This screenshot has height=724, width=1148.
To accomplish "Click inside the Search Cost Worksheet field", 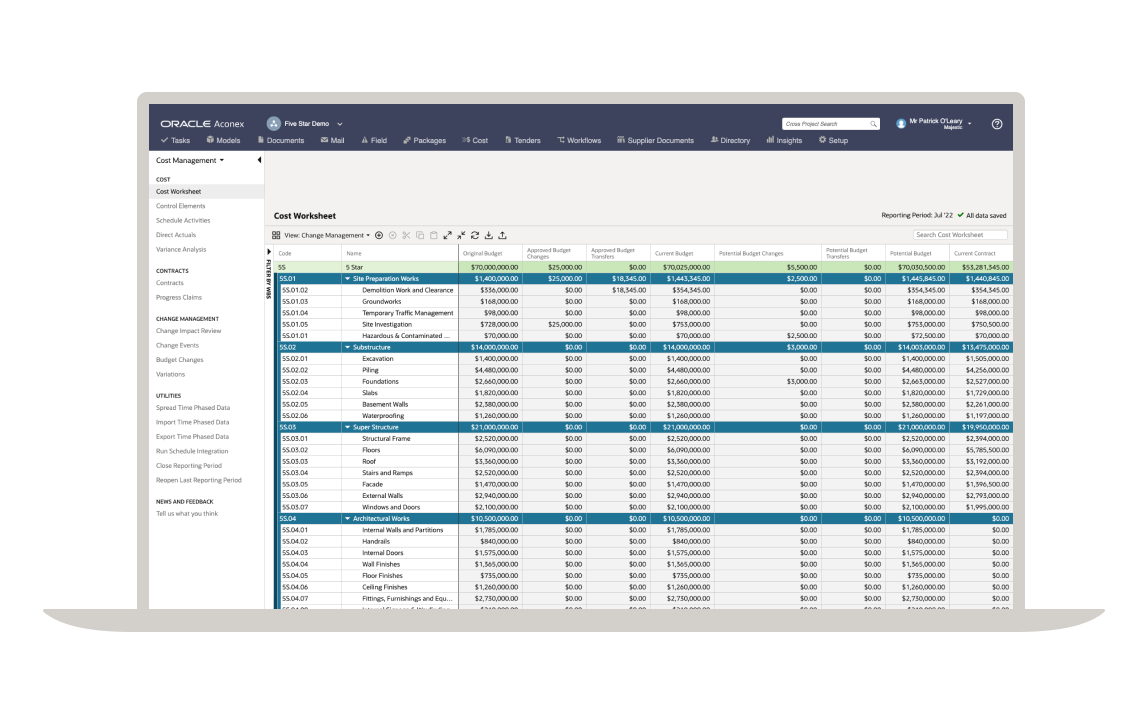I will (x=962, y=235).
